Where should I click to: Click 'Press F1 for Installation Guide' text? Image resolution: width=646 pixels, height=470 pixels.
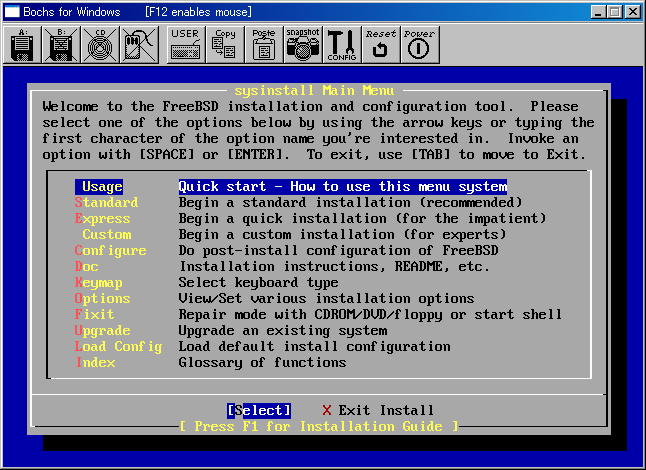pyautogui.click(x=319, y=426)
